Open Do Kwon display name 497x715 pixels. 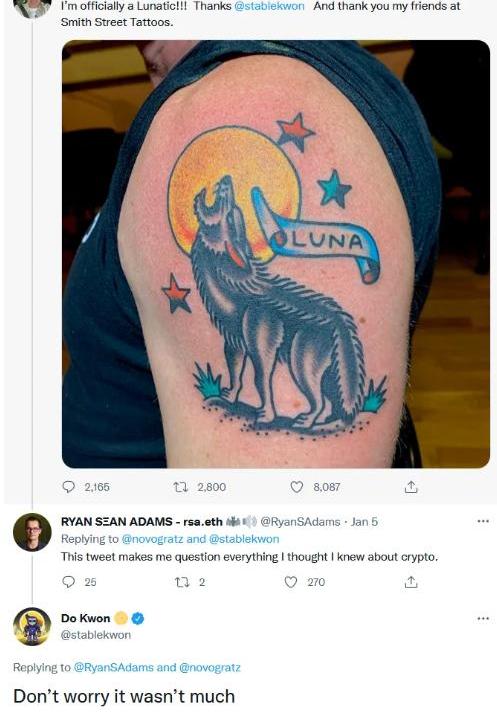[86, 618]
